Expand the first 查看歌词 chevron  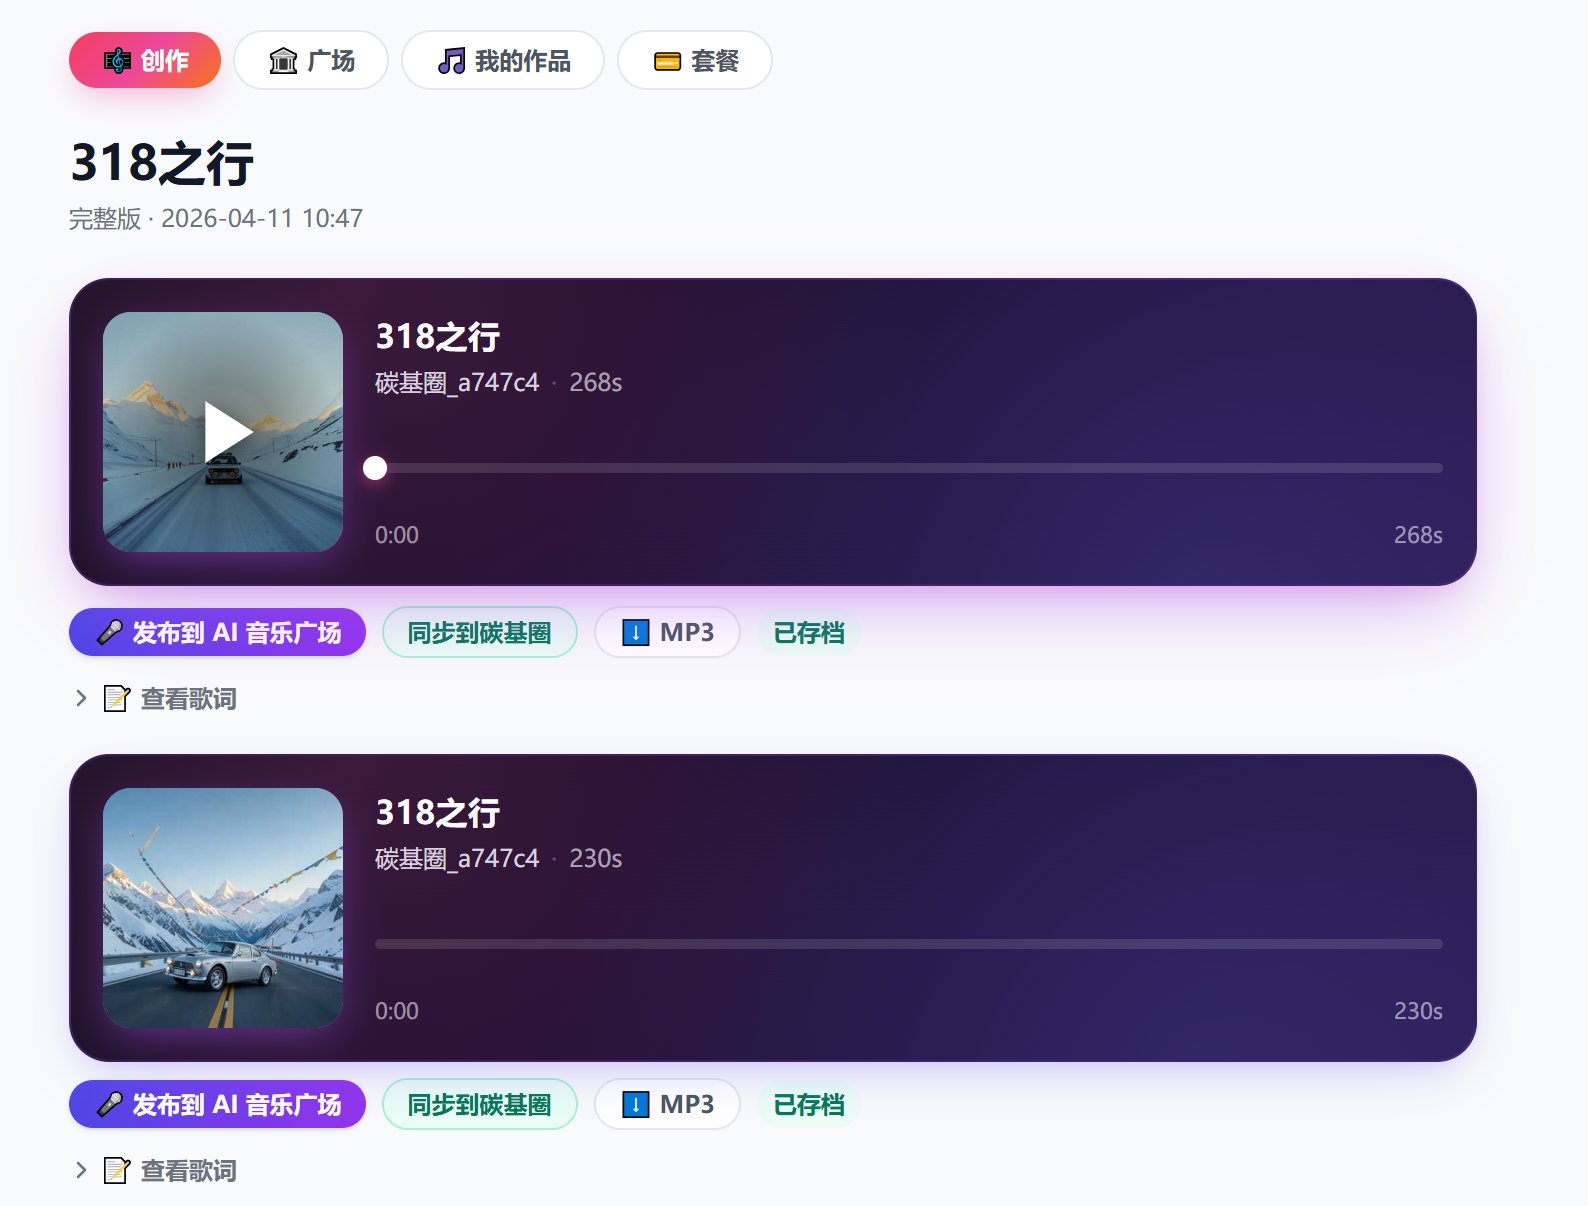point(82,699)
